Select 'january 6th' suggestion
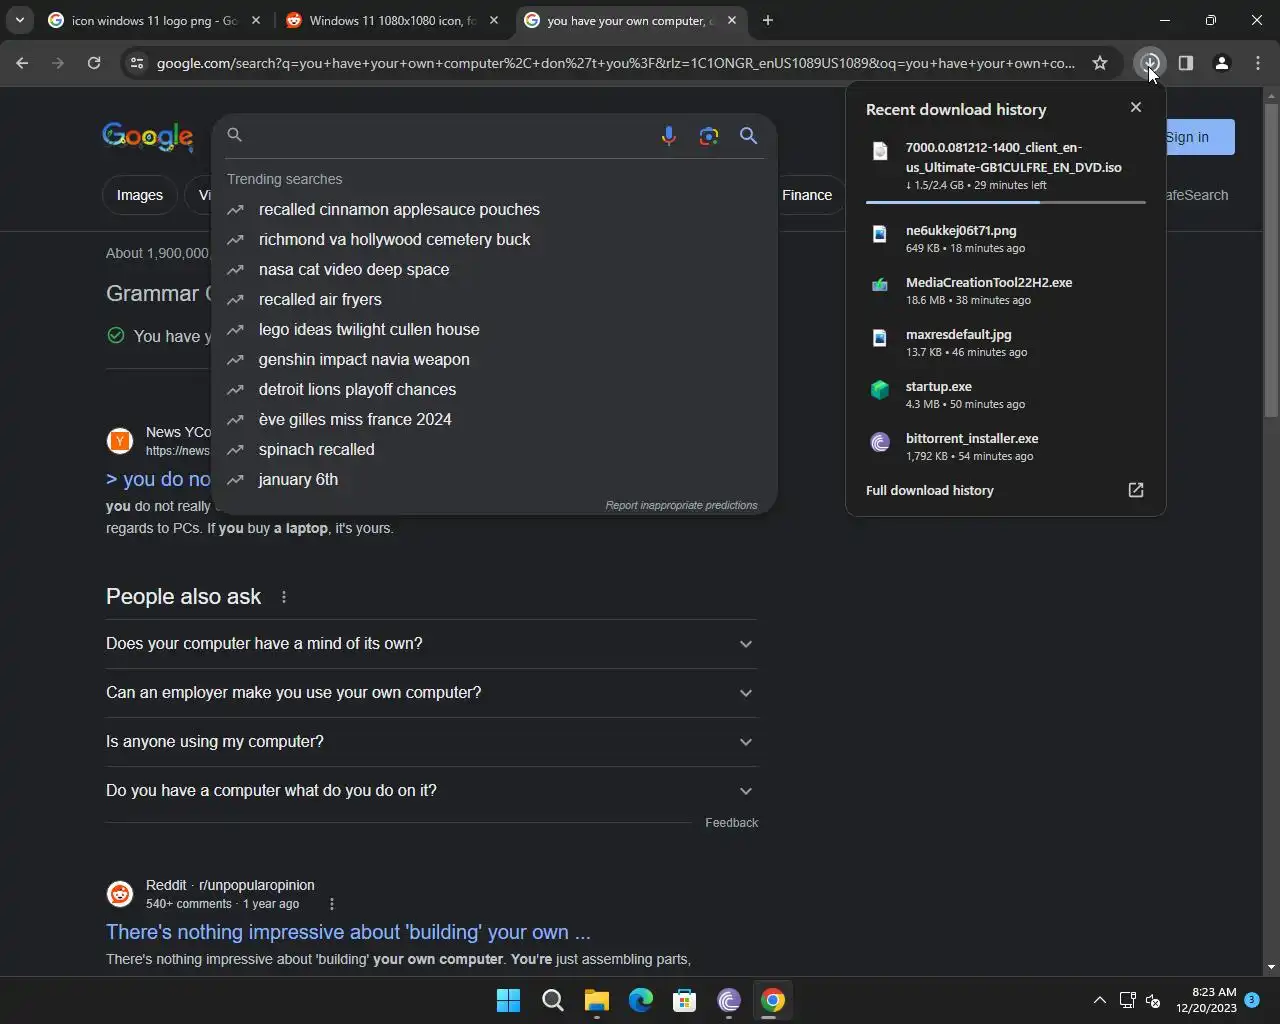 [x=494, y=480]
